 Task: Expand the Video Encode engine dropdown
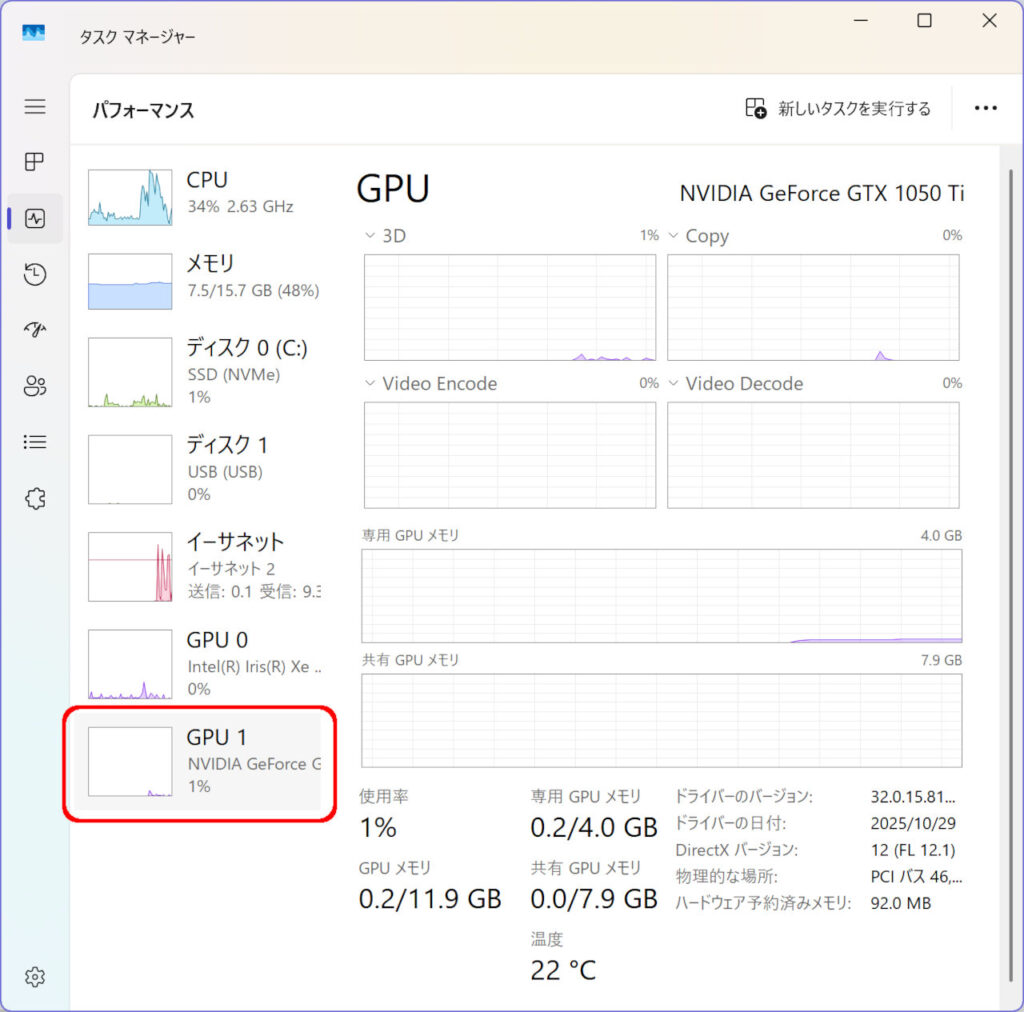[x=371, y=384]
